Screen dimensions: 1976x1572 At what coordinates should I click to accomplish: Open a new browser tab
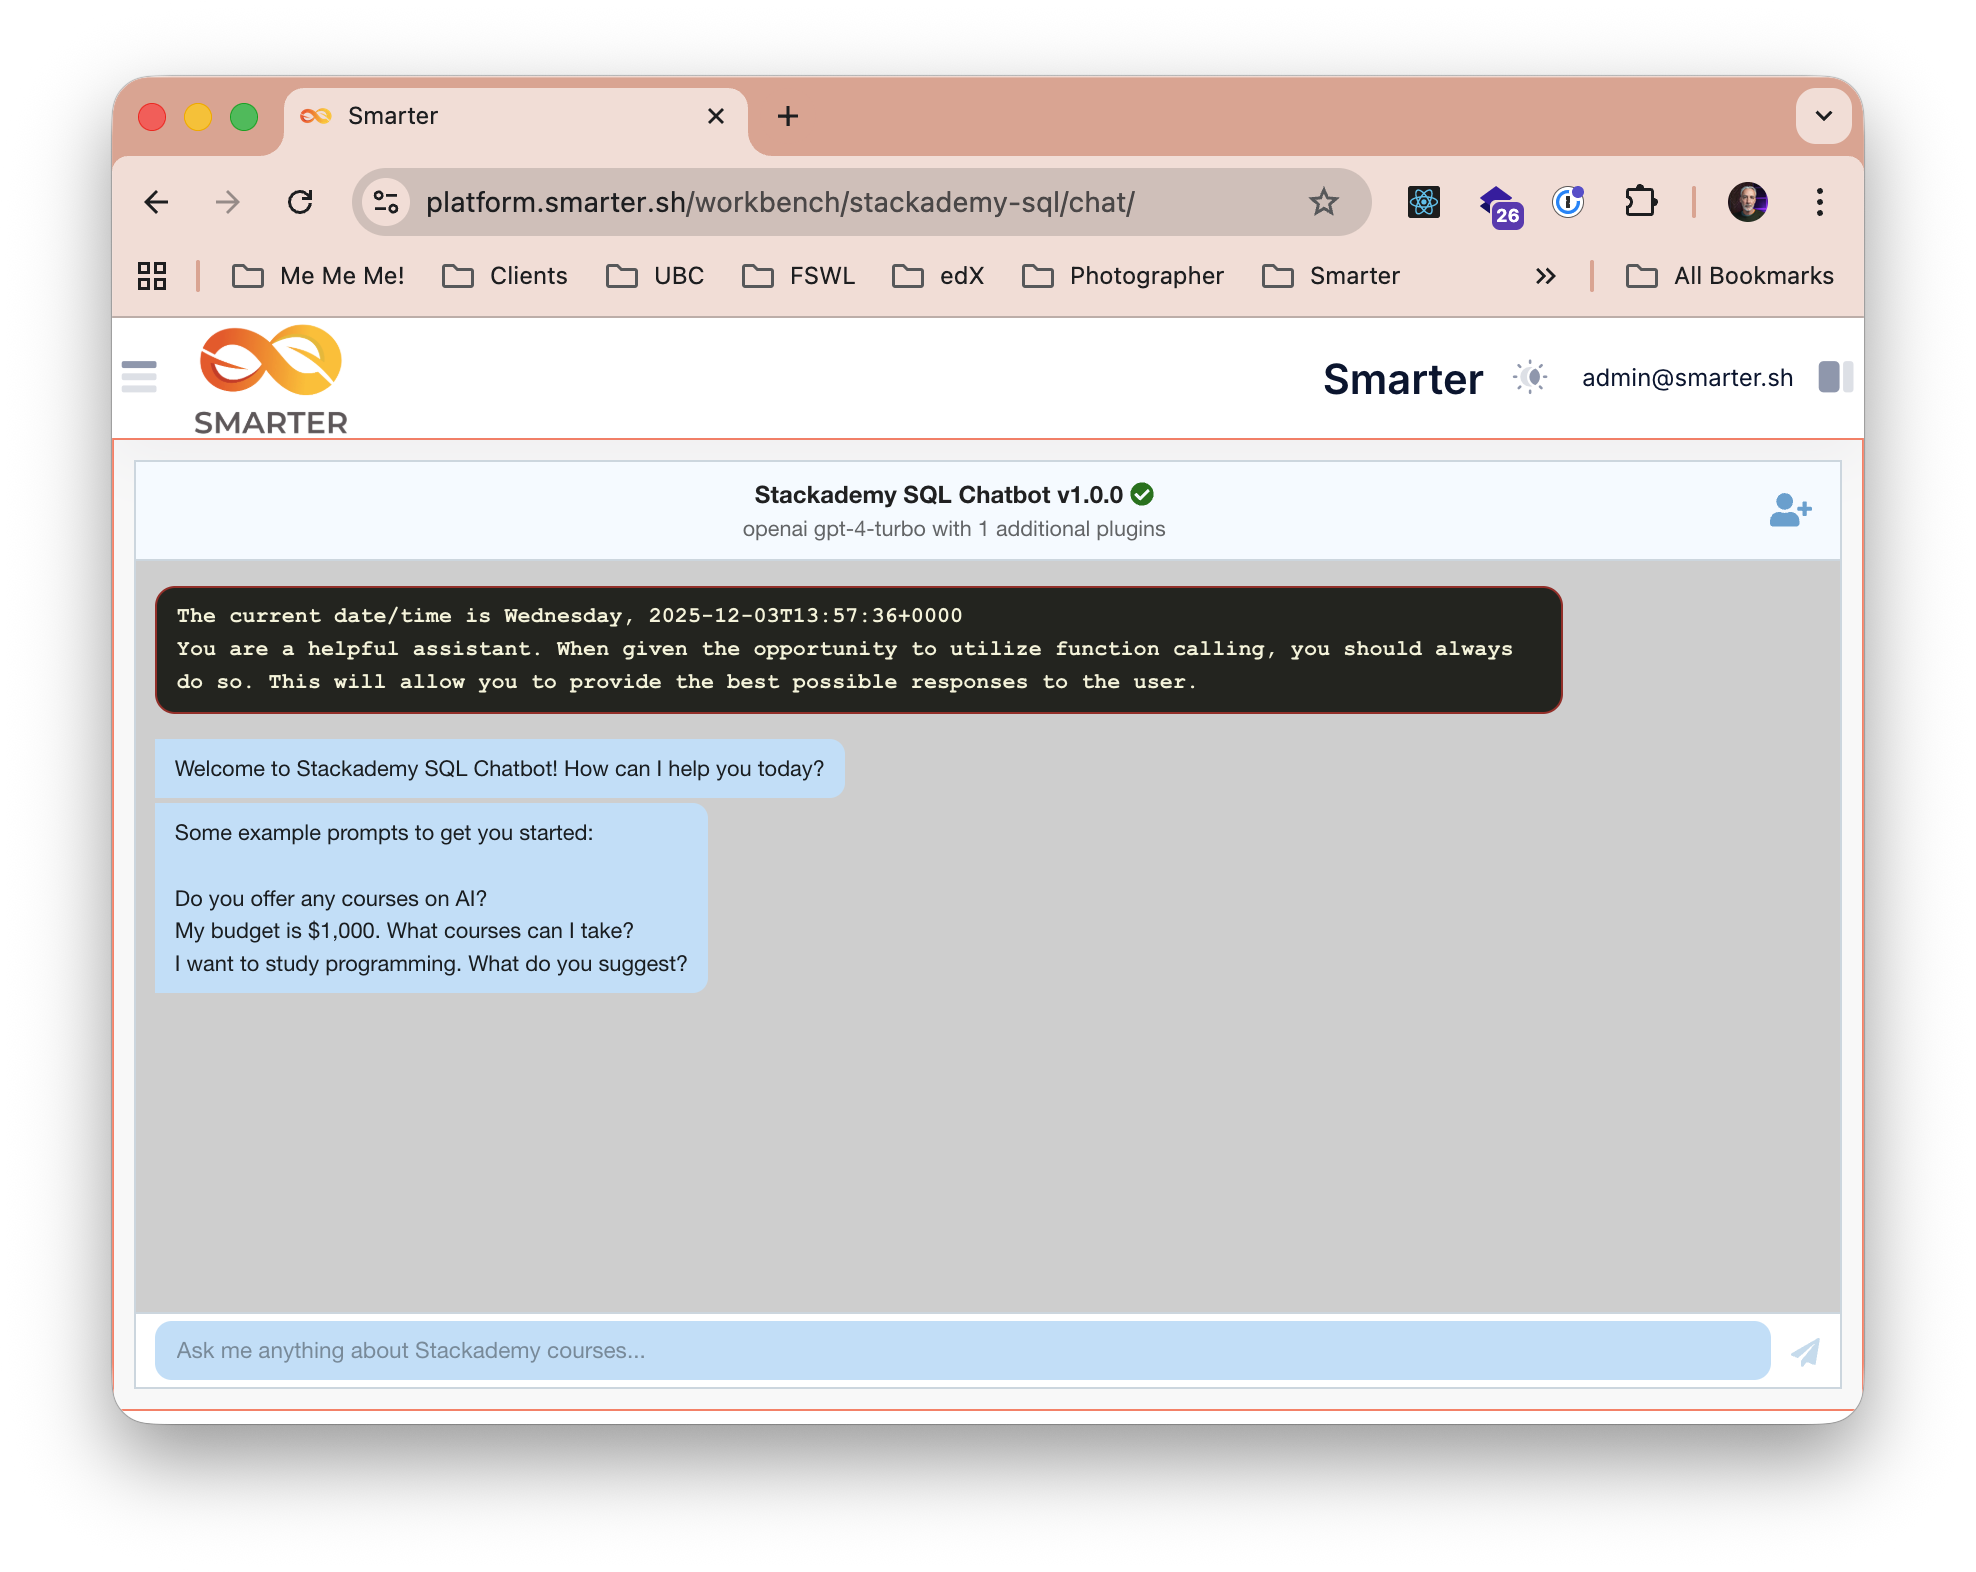click(788, 116)
